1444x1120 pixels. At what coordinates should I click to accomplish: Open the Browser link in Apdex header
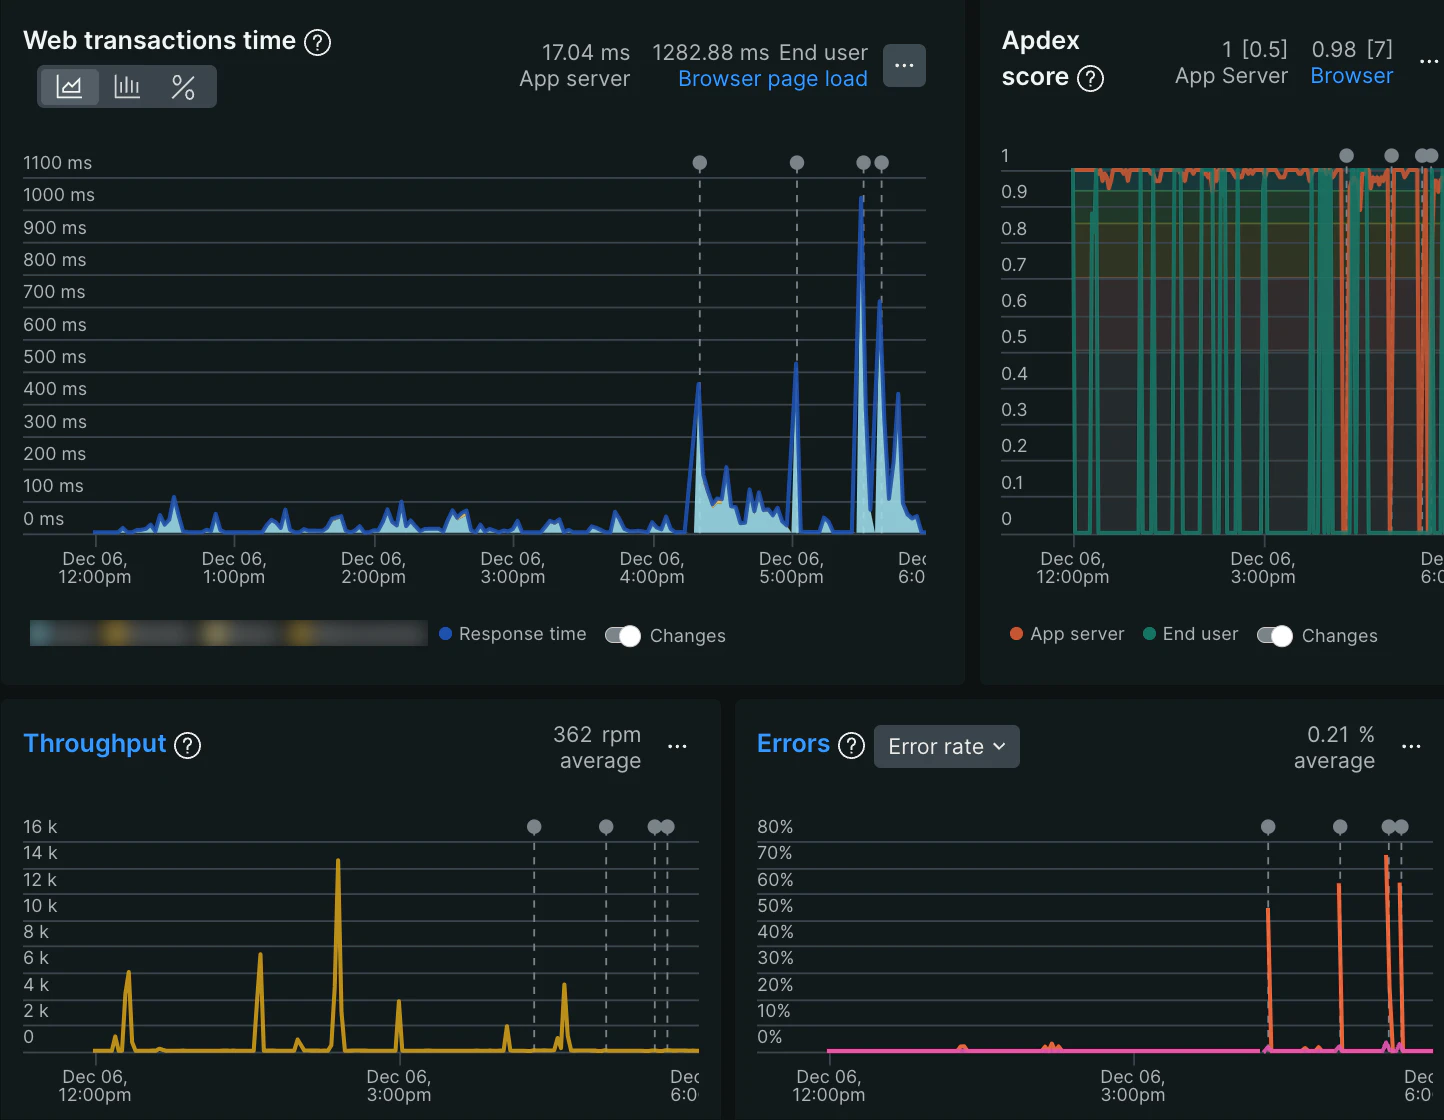[x=1352, y=76]
